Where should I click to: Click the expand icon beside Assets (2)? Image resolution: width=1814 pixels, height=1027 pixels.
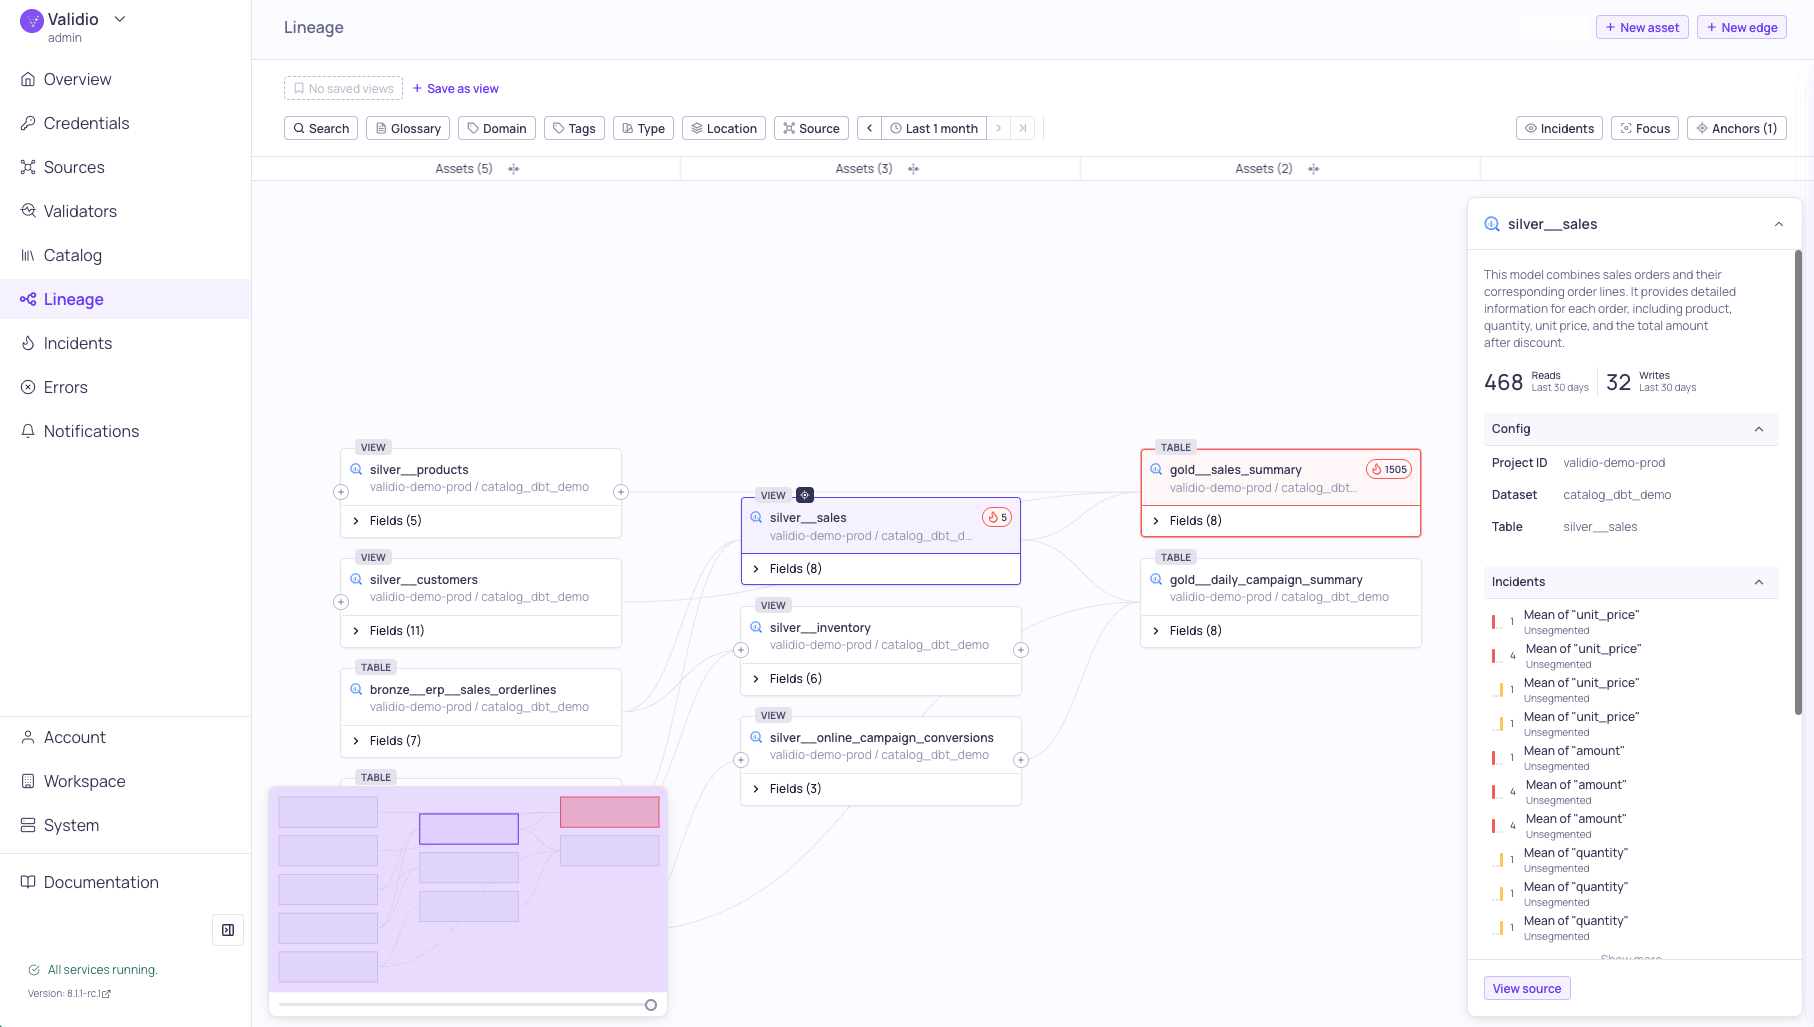[1313, 169]
